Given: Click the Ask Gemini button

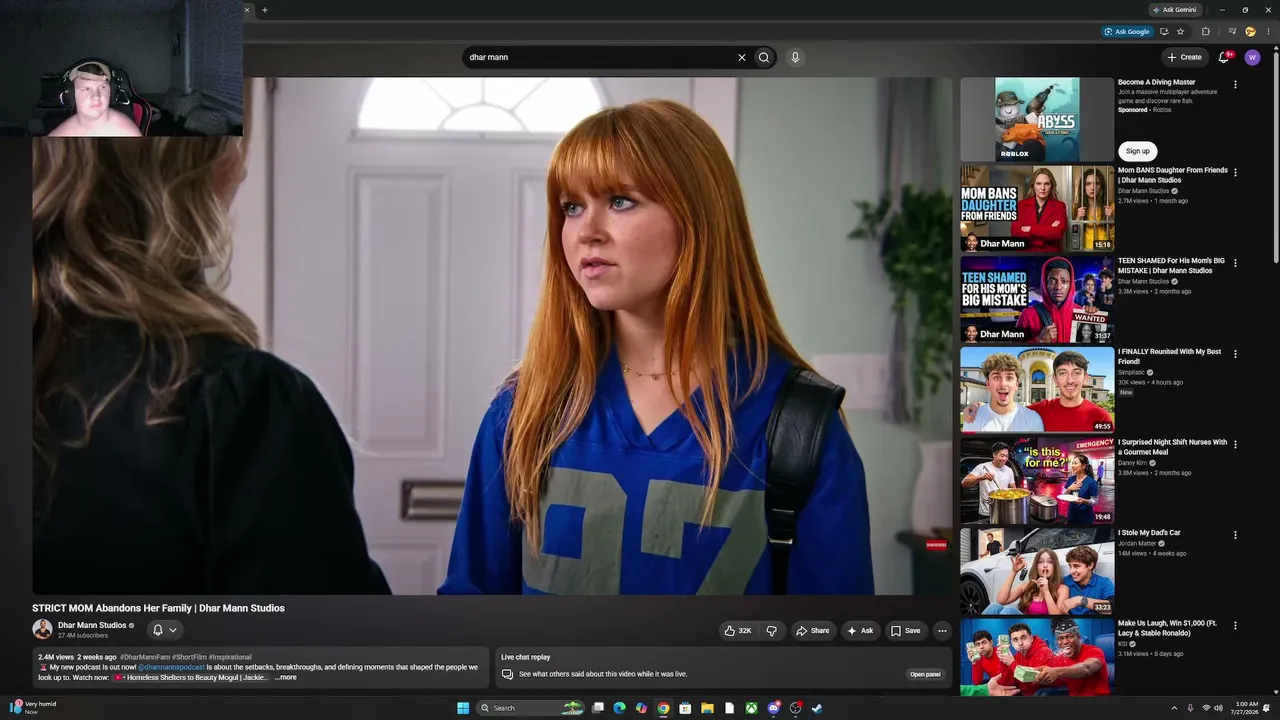Looking at the screenshot, I should coord(1175,10).
